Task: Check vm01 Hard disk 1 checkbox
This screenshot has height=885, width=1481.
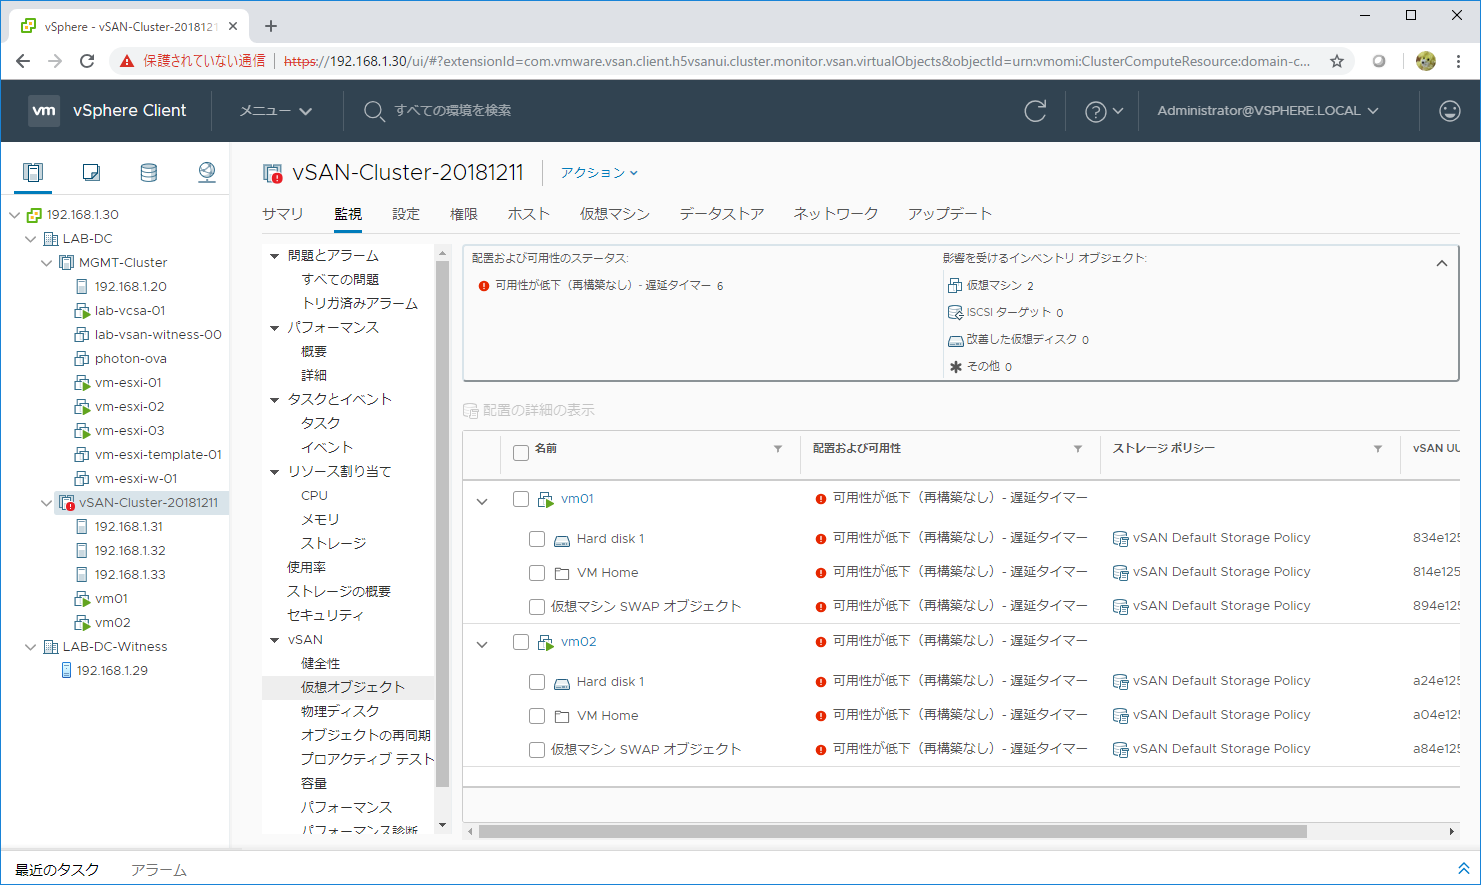Action: pyautogui.click(x=537, y=539)
